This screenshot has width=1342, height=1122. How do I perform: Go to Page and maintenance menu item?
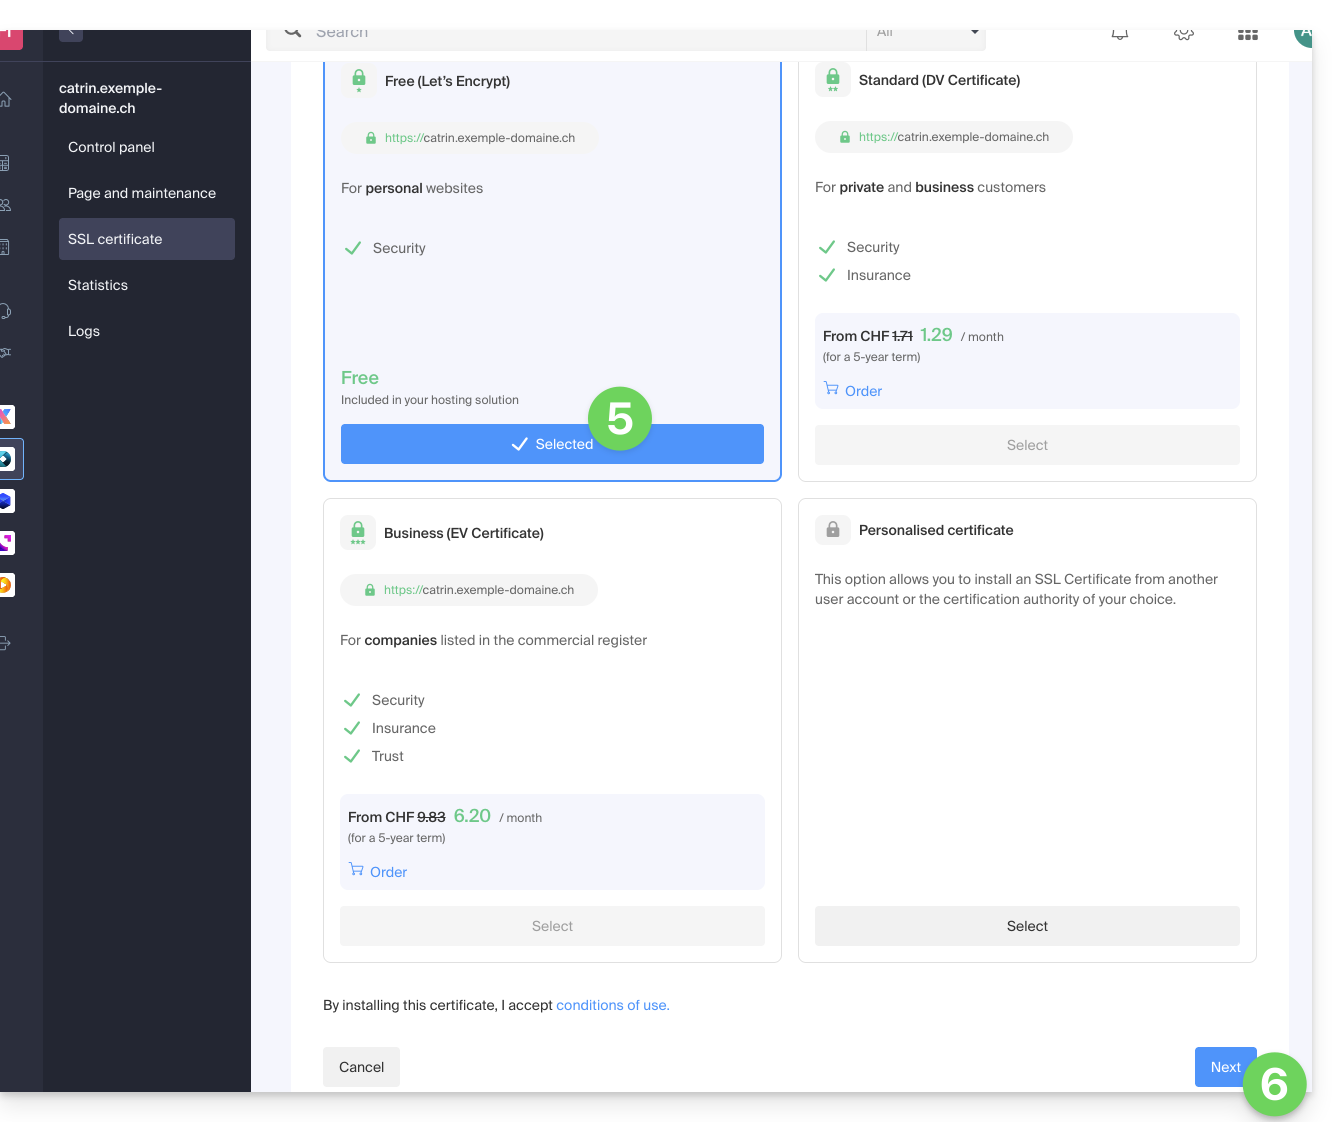(x=142, y=193)
